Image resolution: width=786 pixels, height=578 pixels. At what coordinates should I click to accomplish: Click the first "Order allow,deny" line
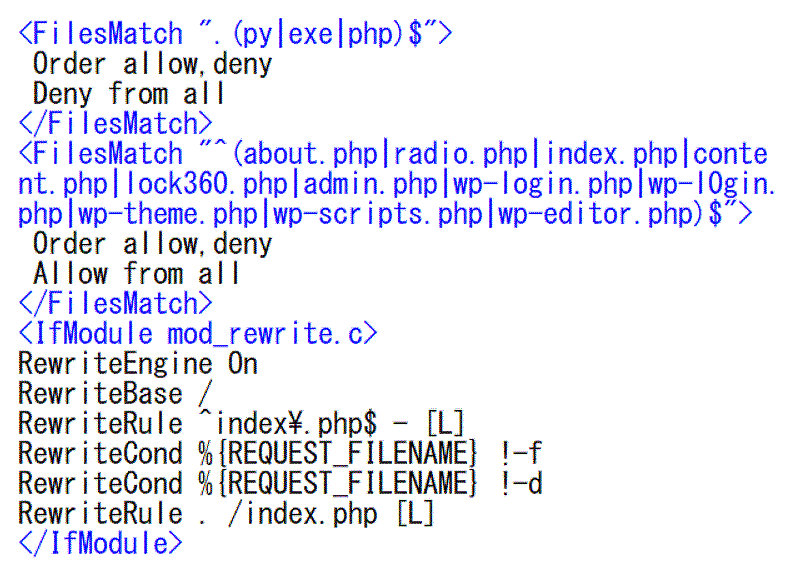[152, 64]
